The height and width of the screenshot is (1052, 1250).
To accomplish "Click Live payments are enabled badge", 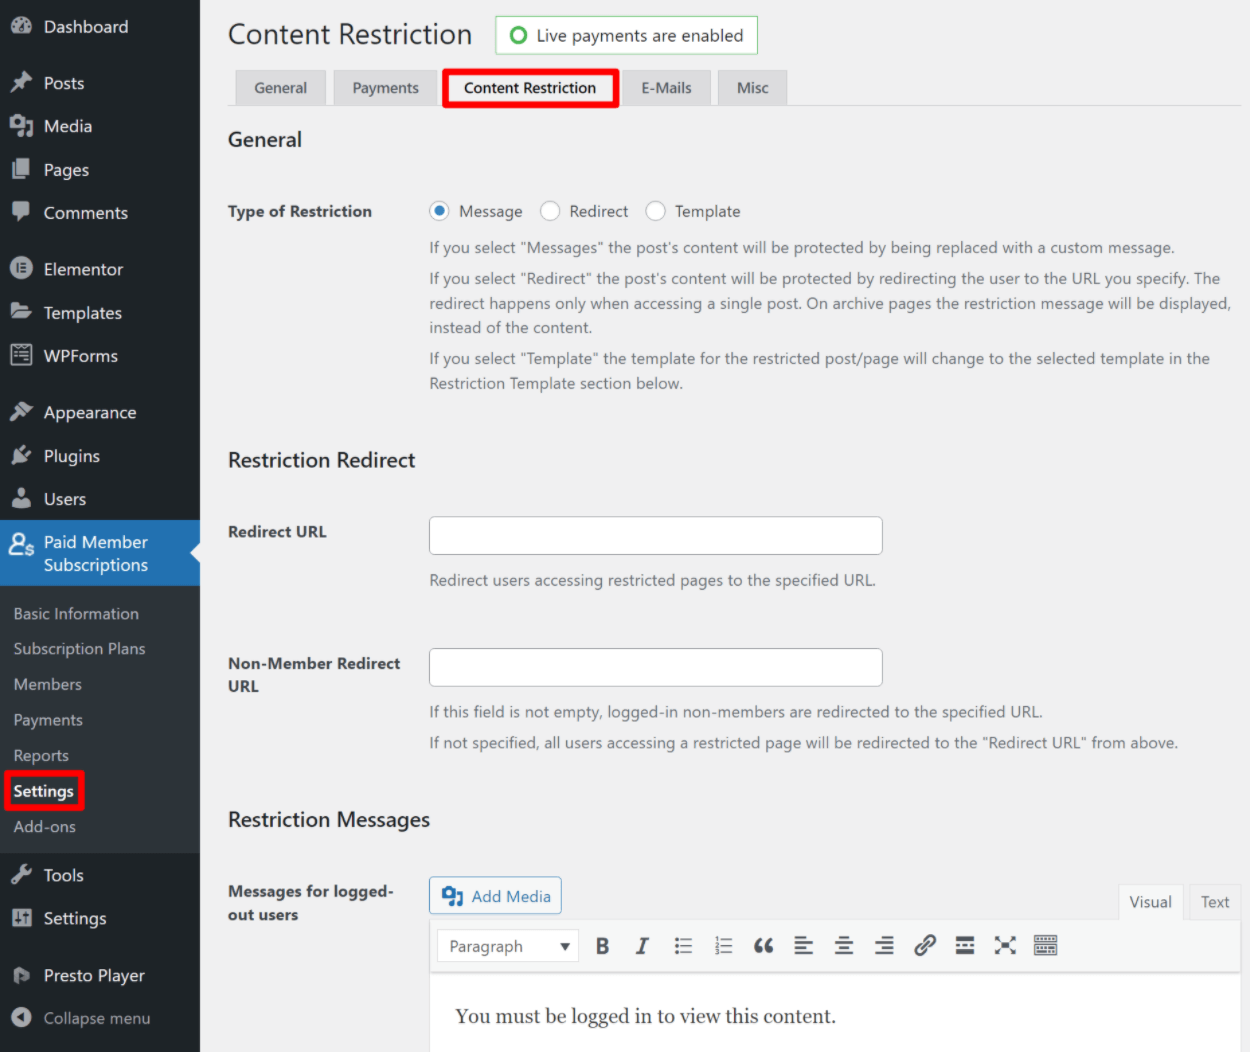I will (x=626, y=35).
